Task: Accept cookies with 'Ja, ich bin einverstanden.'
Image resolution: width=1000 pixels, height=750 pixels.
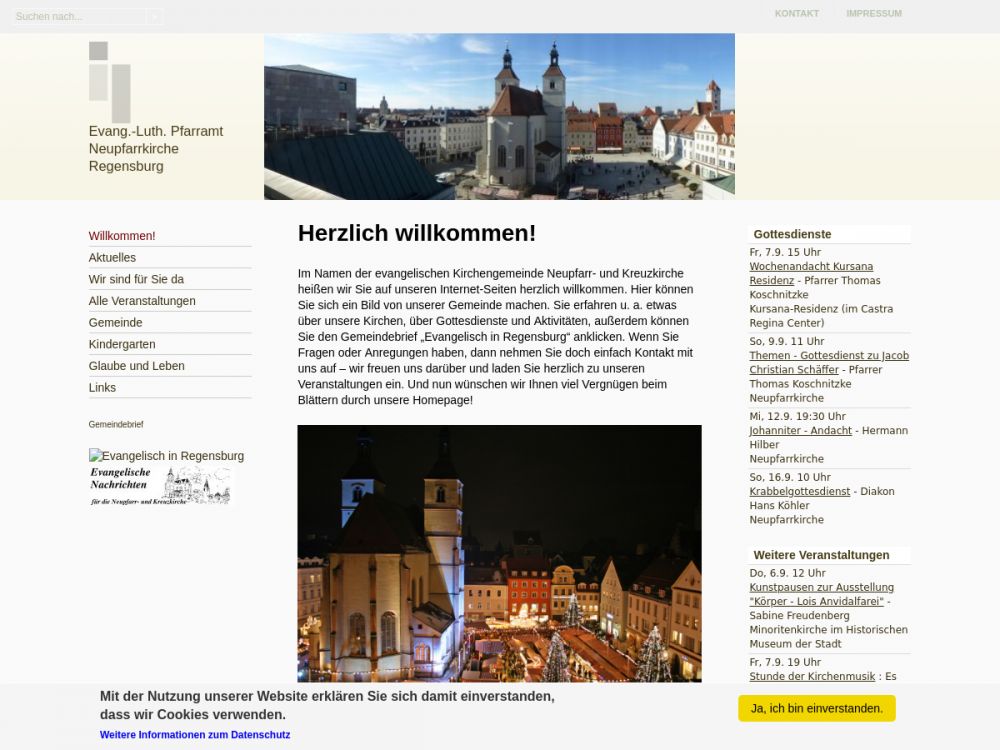Action: click(816, 708)
